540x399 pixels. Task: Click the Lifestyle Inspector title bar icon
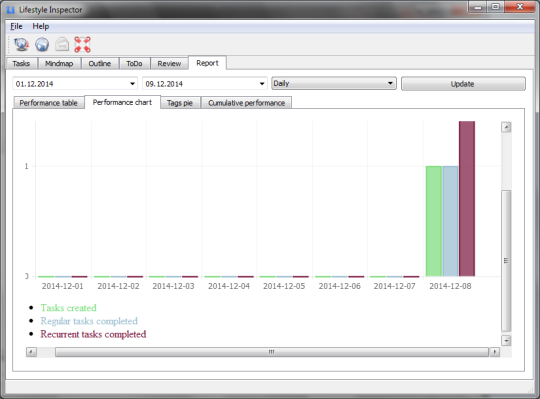(11, 10)
